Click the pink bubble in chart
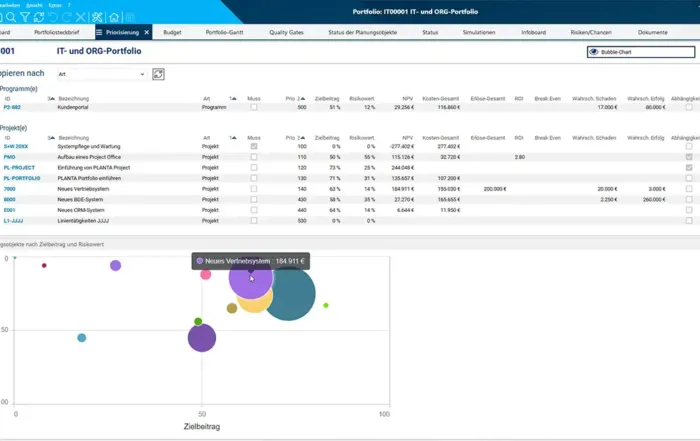Viewport: 700px width, 441px height. [205, 274]
